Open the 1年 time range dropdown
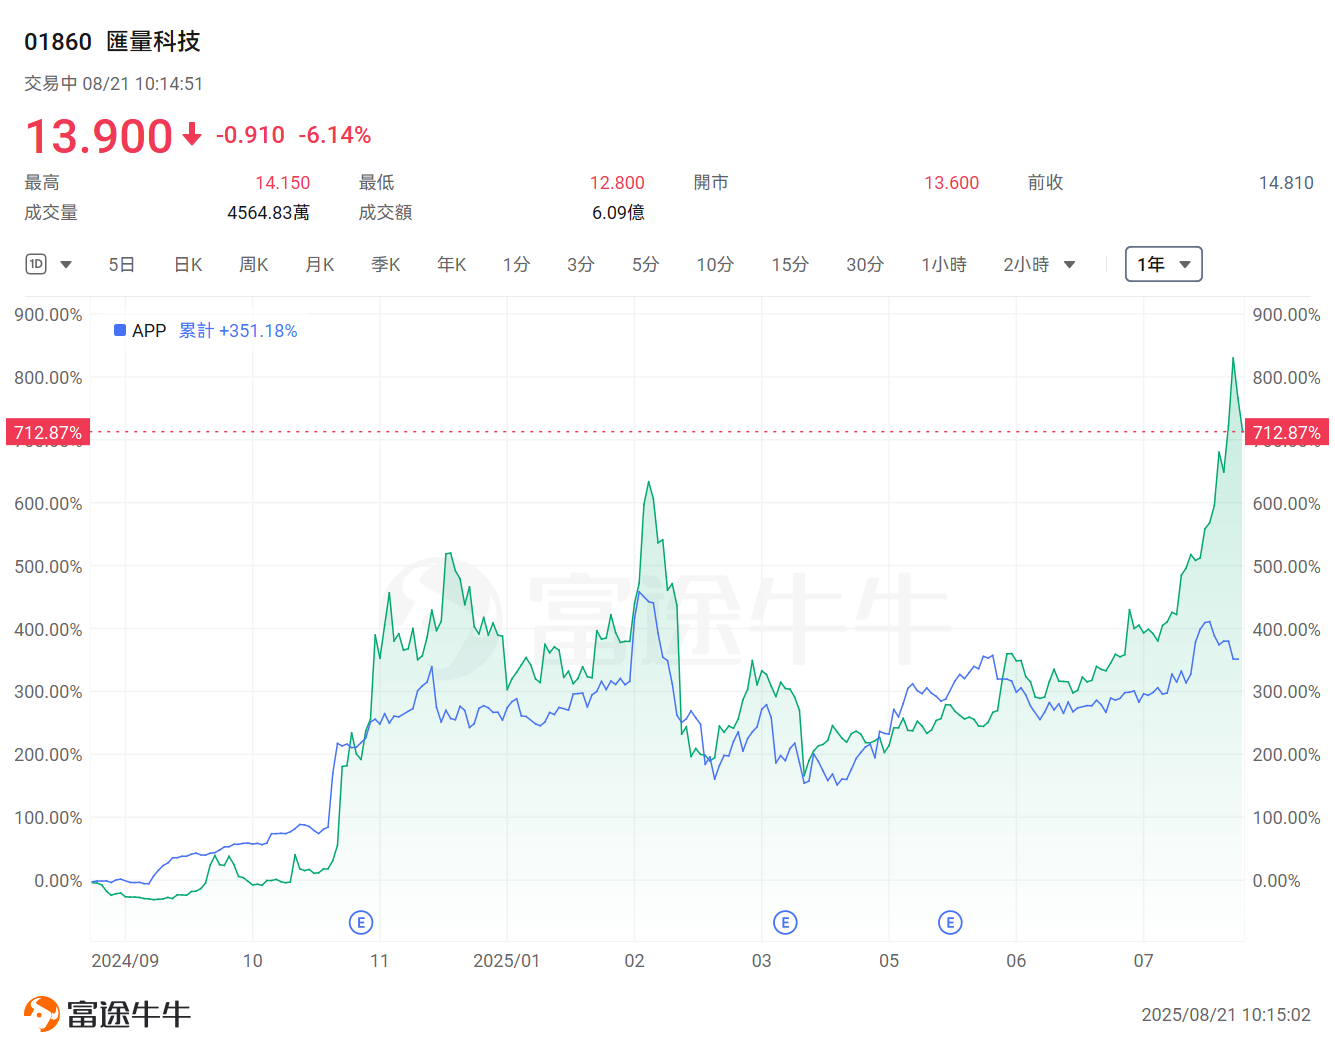This screenshot has height=1055, width=1335. tap(1163, 264)
